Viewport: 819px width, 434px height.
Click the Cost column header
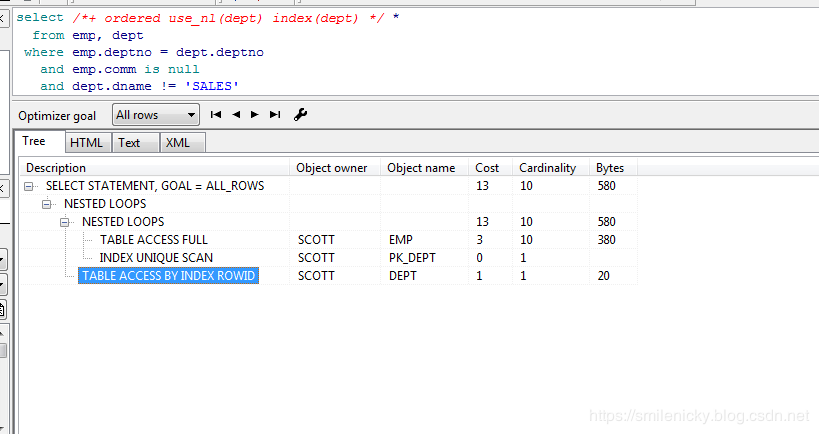[491, 168]
